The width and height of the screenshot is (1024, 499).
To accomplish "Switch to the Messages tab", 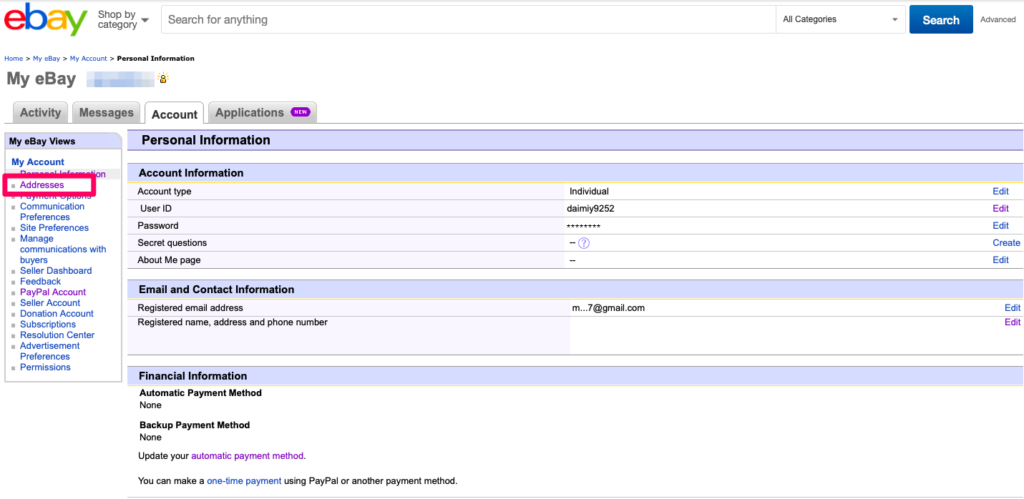I will pos(106,112).
